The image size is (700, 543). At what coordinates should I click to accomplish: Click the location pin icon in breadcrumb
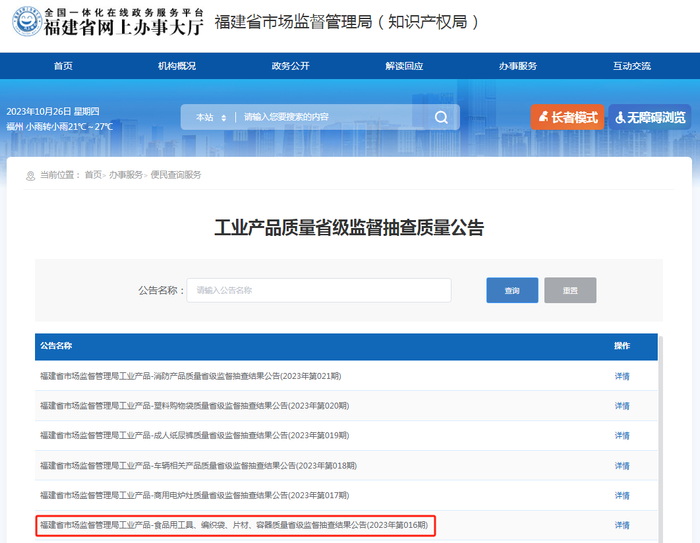click(x=30, y=176)
